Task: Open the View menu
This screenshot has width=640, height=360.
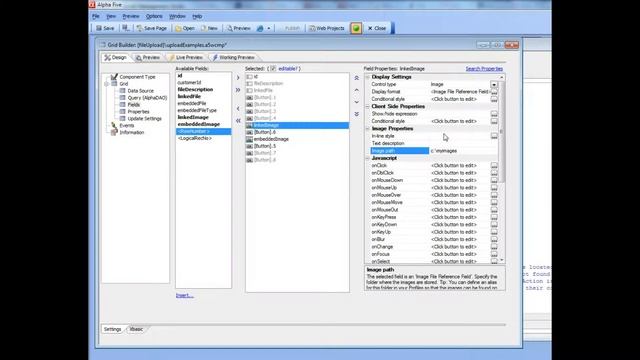Action: (111, 16)
